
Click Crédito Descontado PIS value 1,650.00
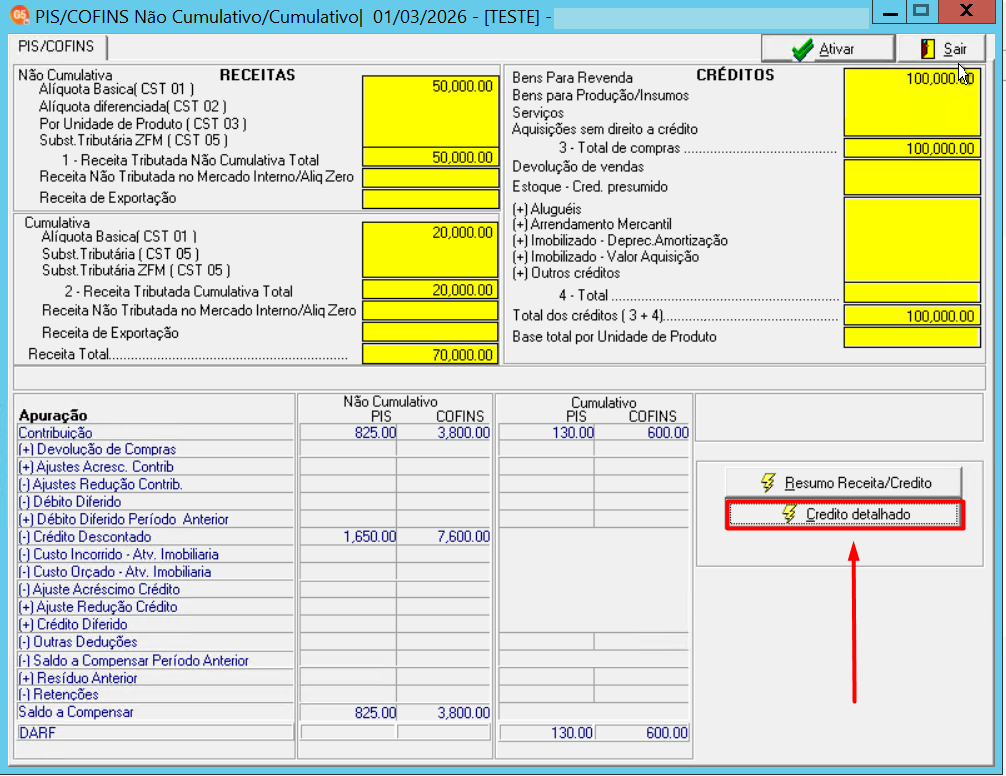tap(370, 537)
